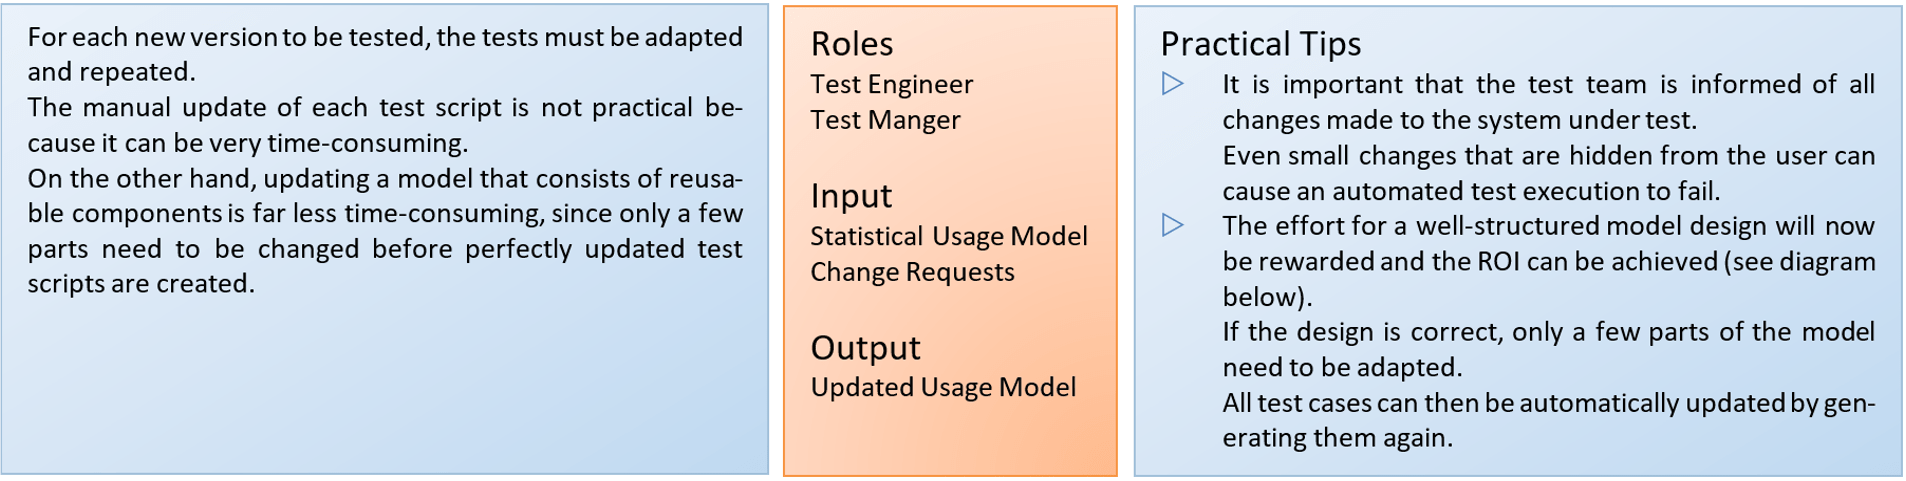
Task: Click the sentence starting 'All test cases'
Action: tap(1547, 403)
